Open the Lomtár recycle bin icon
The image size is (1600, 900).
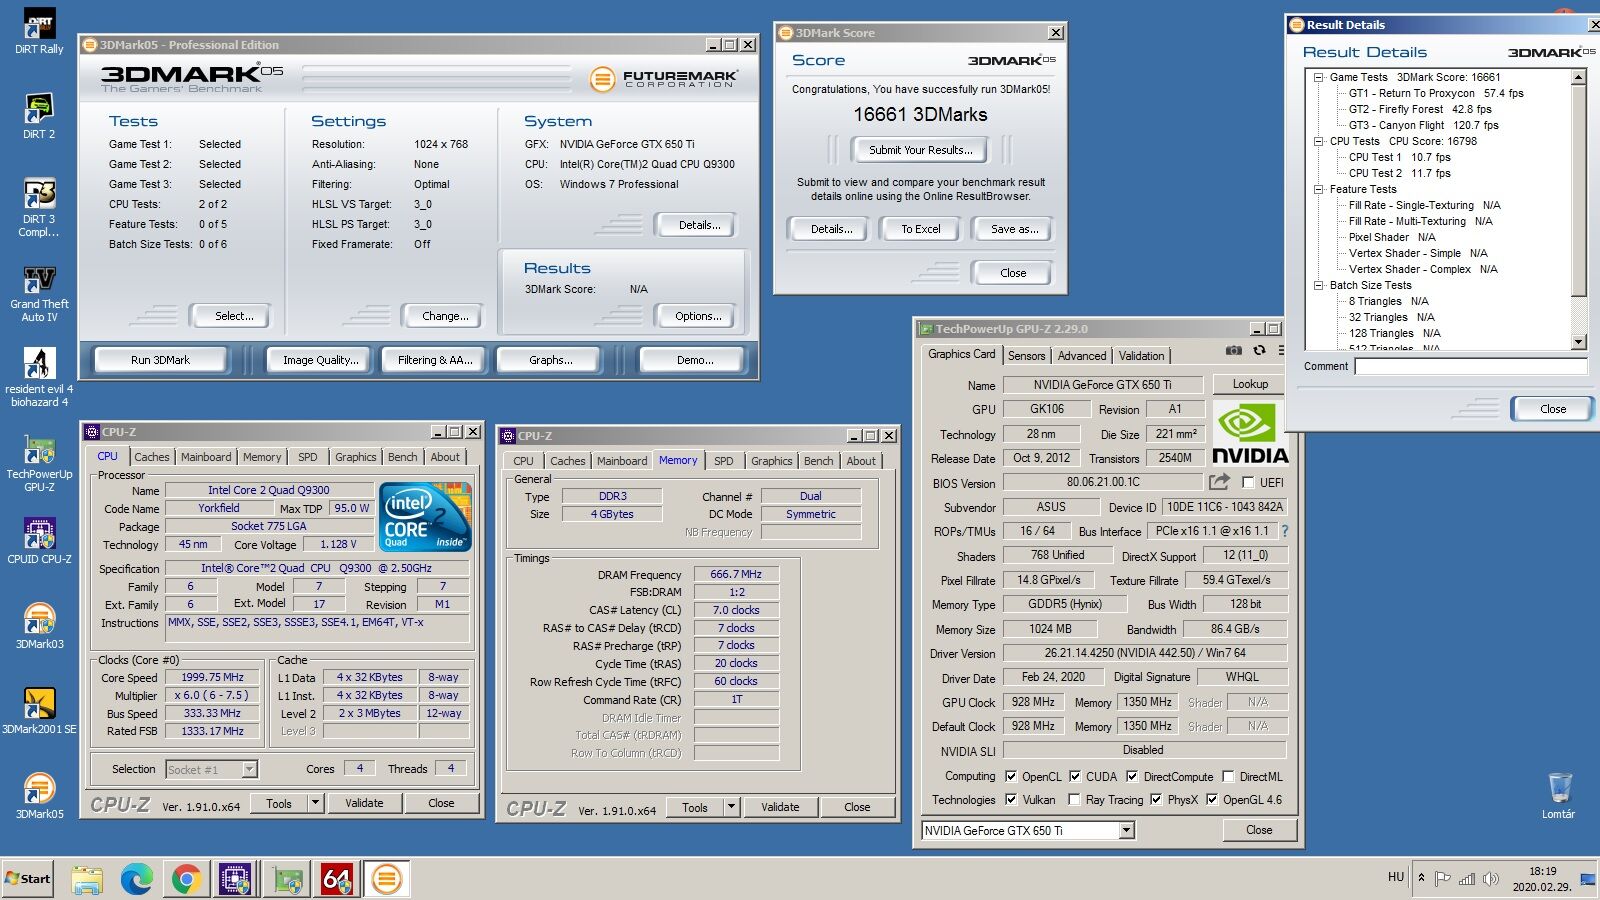point(1559,796)
